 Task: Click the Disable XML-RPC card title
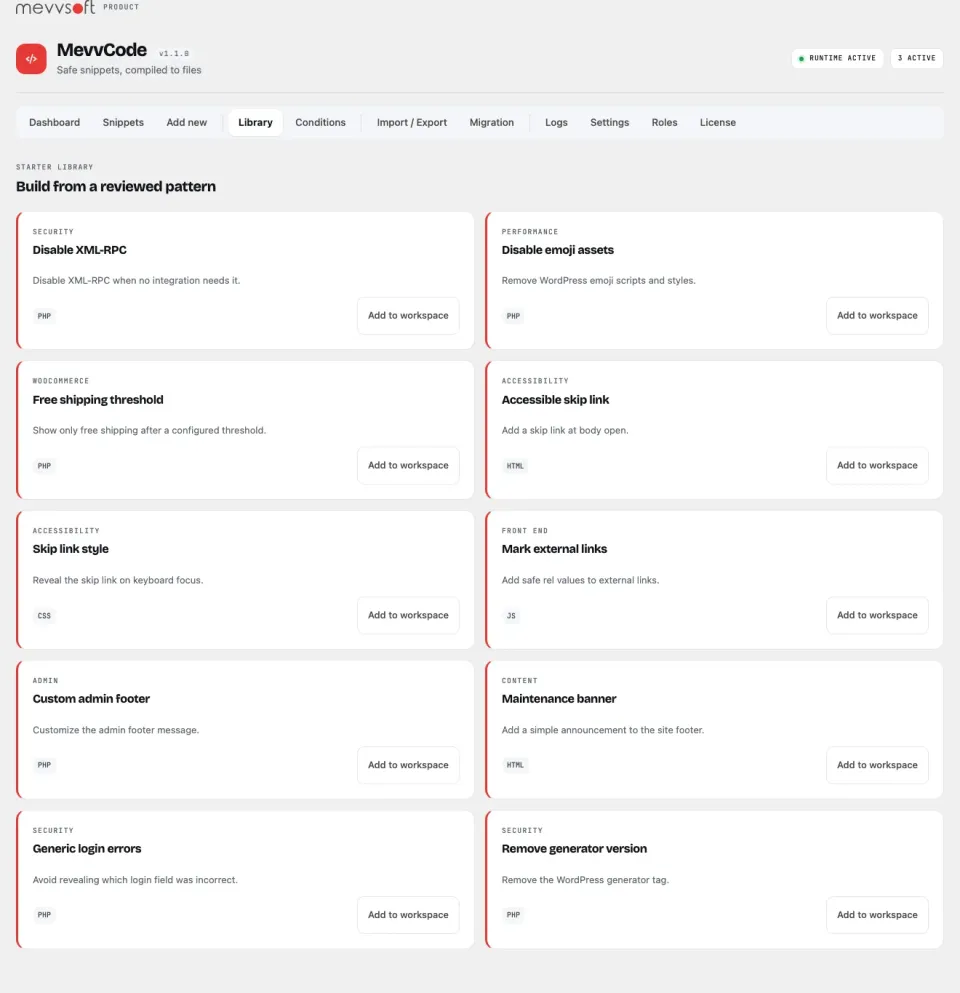pyautogui.click(x=79, y=250)
